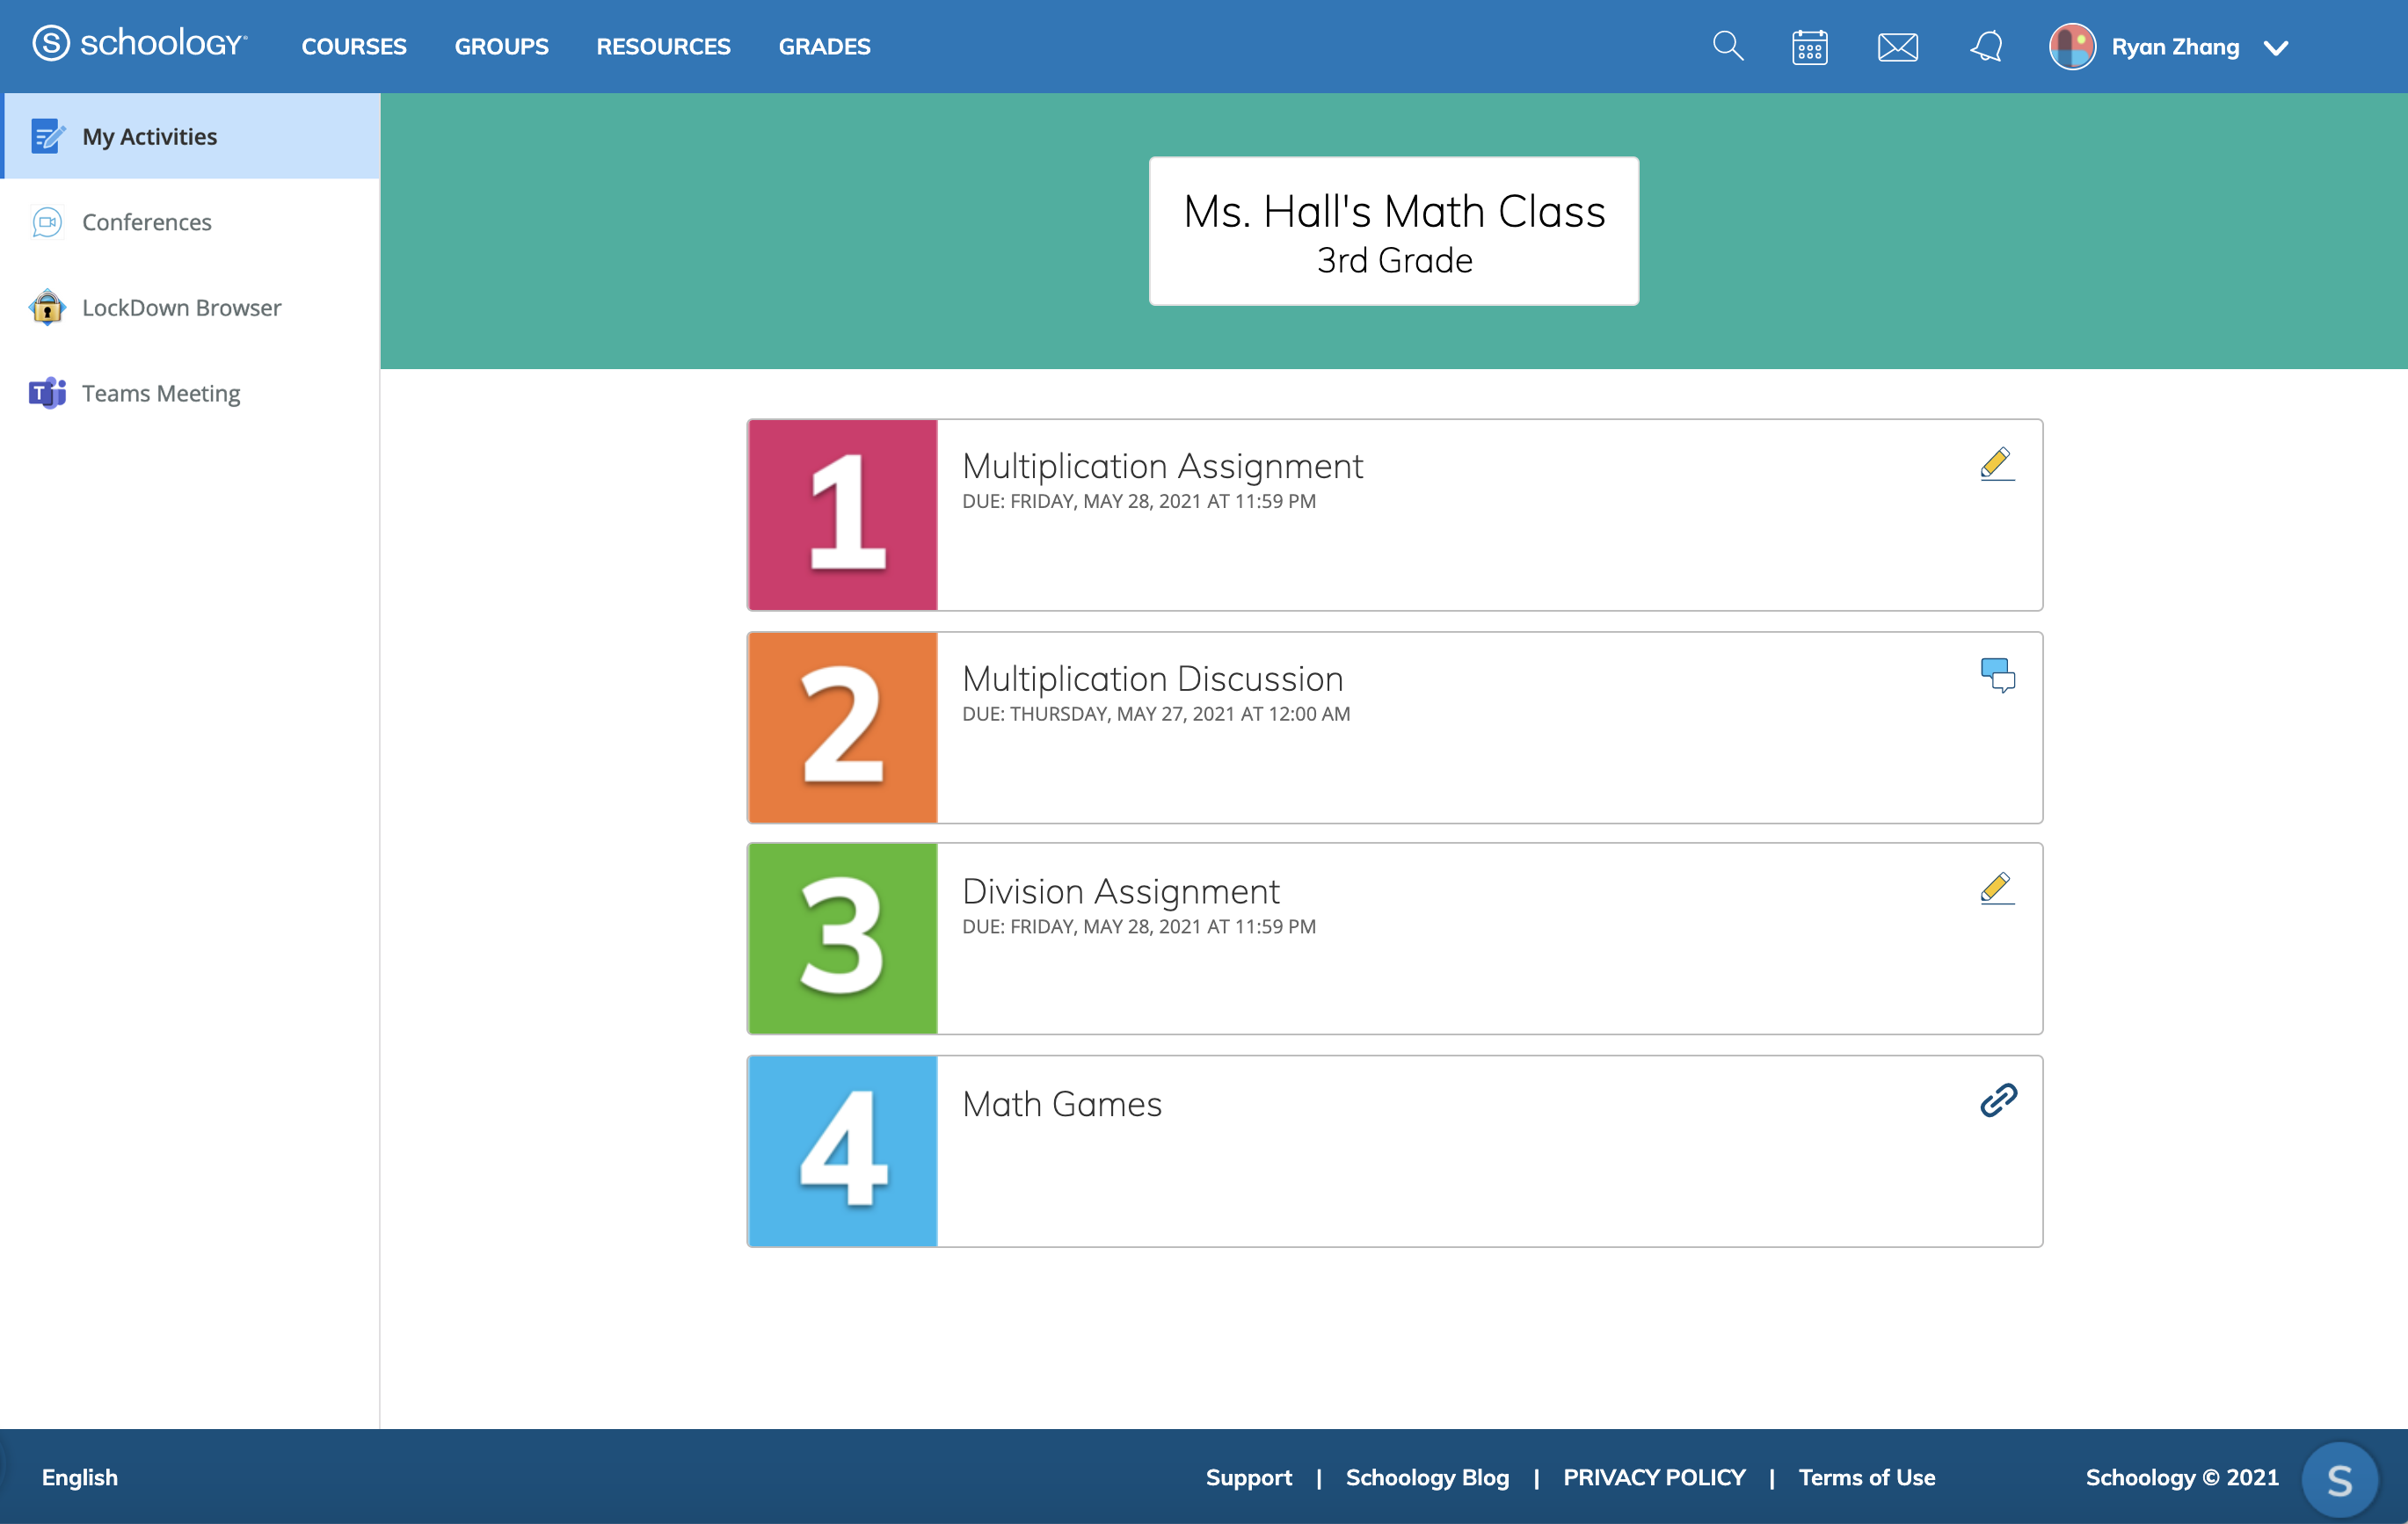Click the green number 3 tile

click(x=842, y=938)
